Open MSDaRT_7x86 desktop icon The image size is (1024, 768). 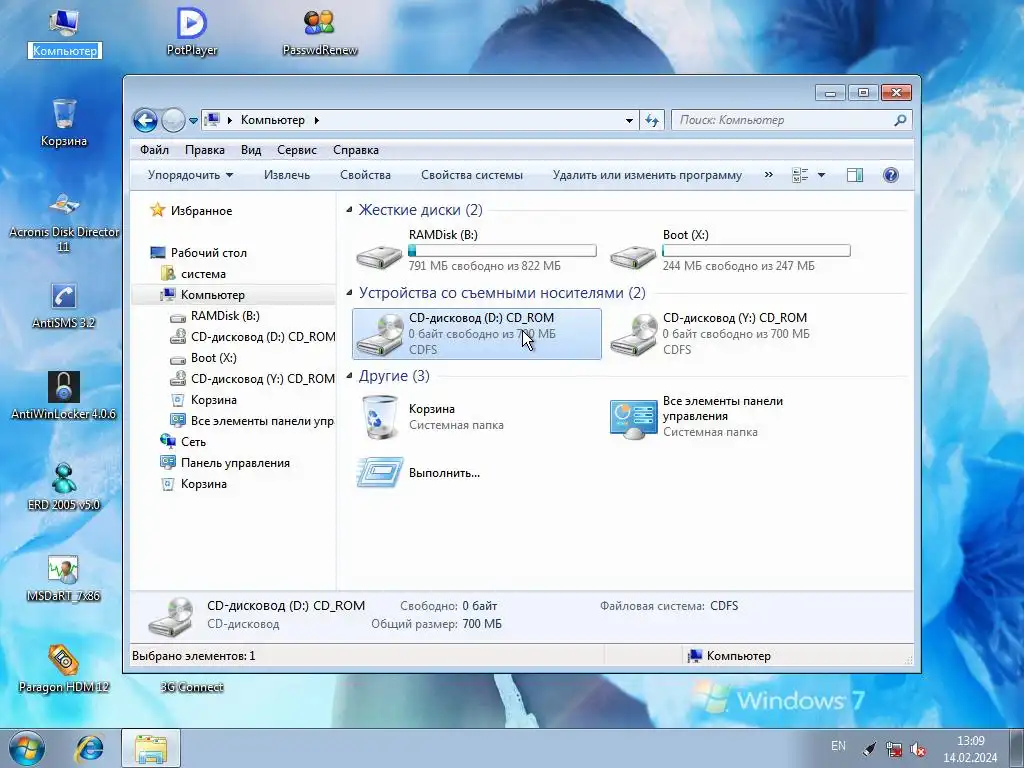[63, 578]
